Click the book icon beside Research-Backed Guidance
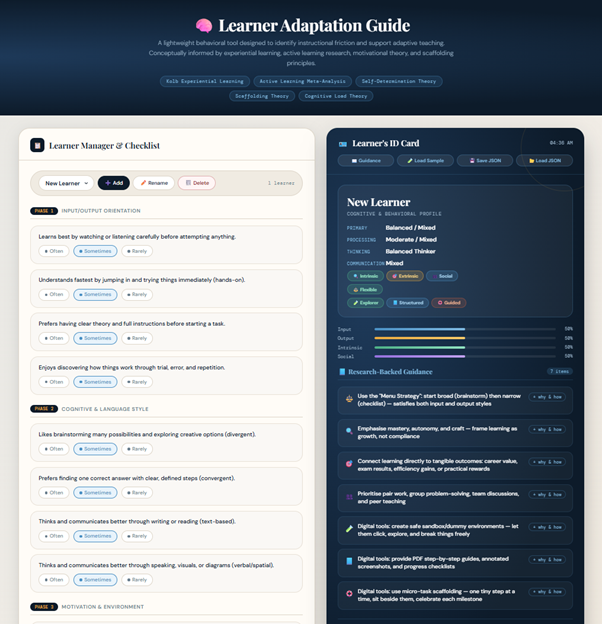Viewport: 602px width, 624px height. point(342,372)
